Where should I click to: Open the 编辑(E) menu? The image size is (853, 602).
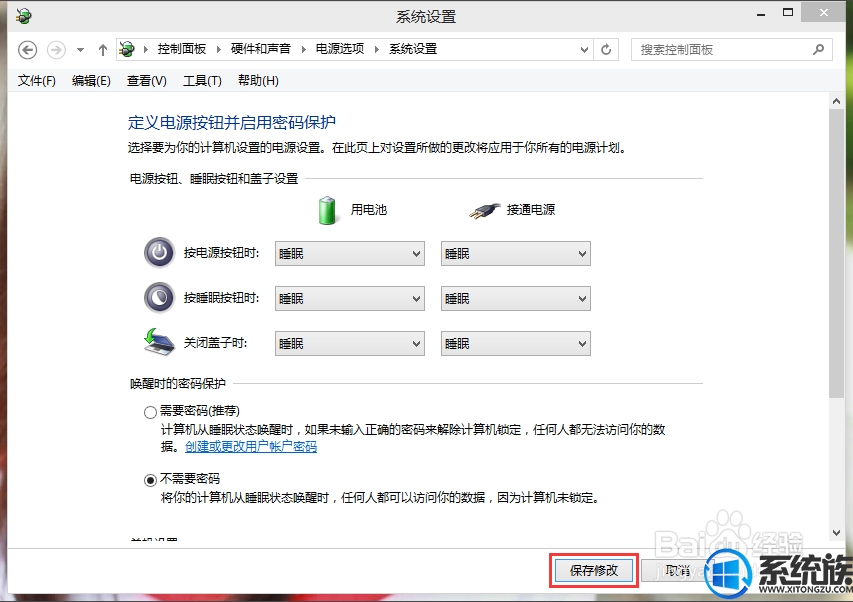(91, 81)
